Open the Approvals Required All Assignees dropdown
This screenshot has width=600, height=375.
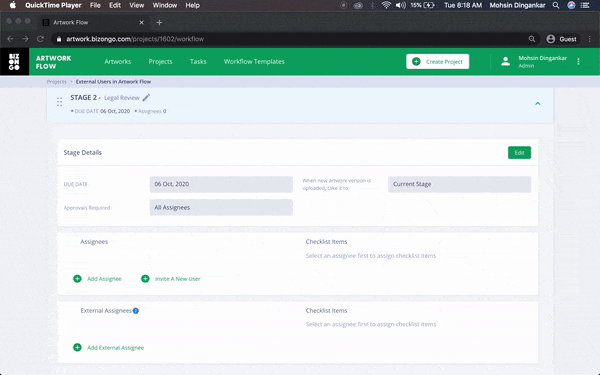click(221, 207)
